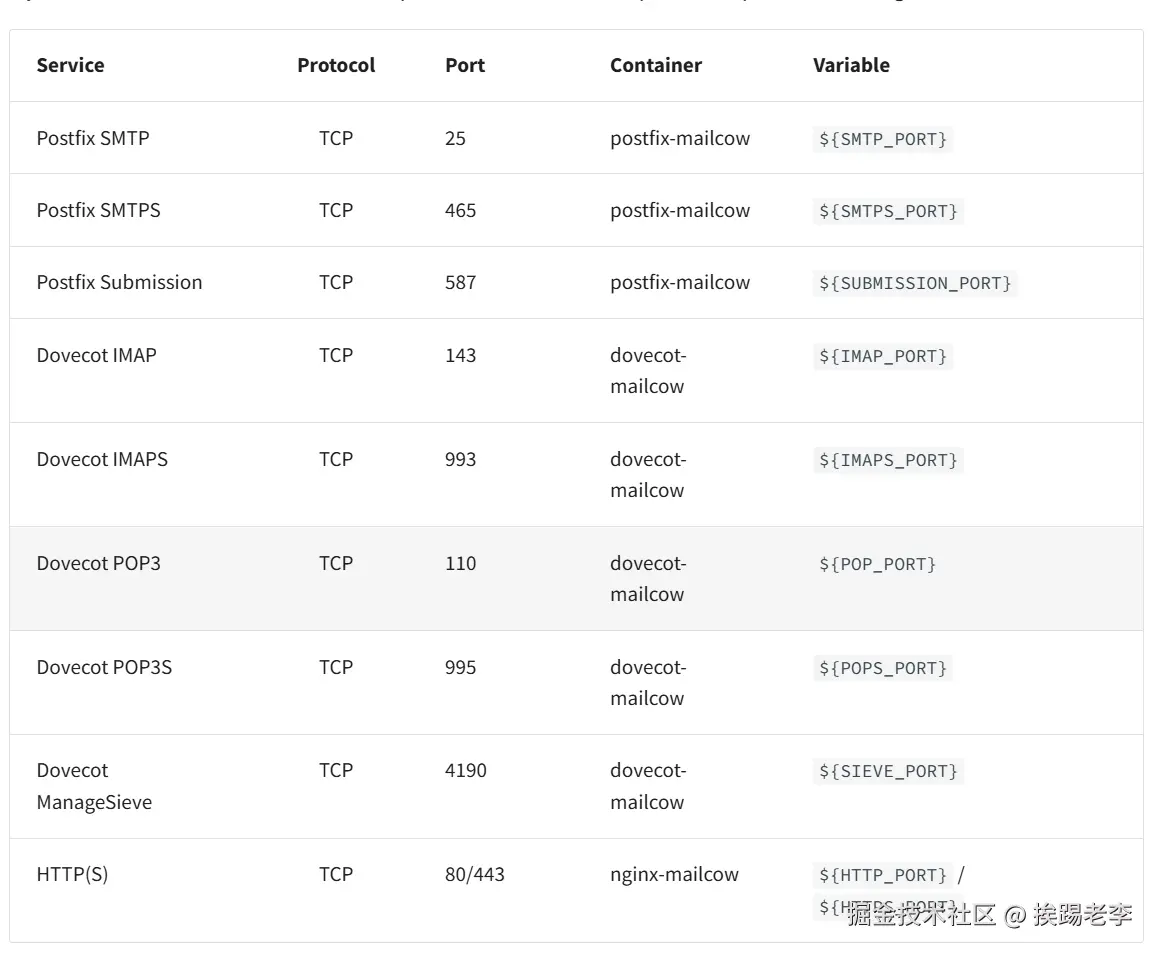
Task: Click the Variable column header
Action: click(851, 65)
